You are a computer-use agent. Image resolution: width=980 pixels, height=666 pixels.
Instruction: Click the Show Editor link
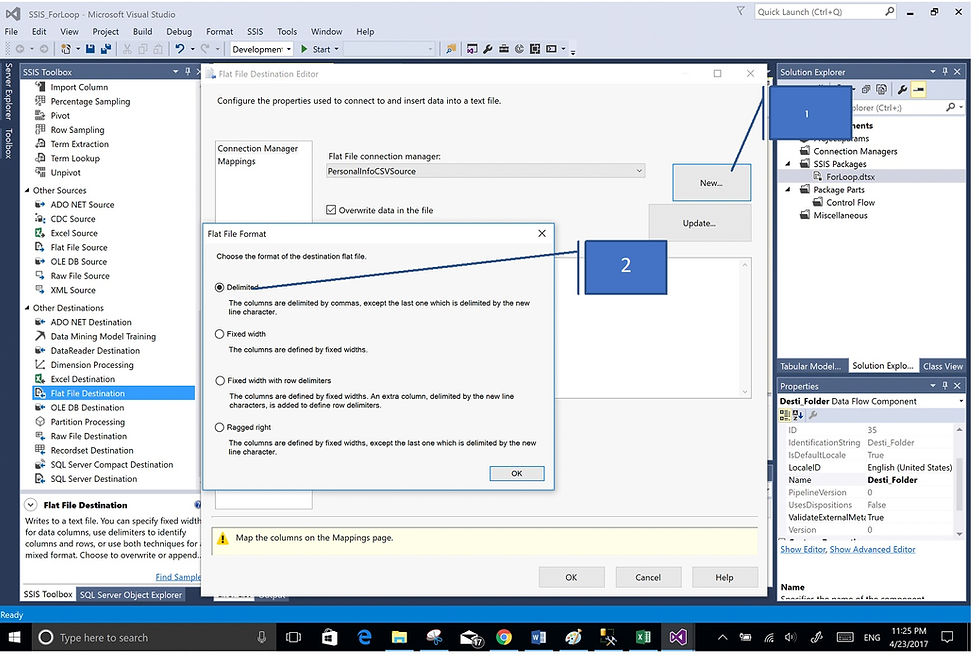(802, 549)
